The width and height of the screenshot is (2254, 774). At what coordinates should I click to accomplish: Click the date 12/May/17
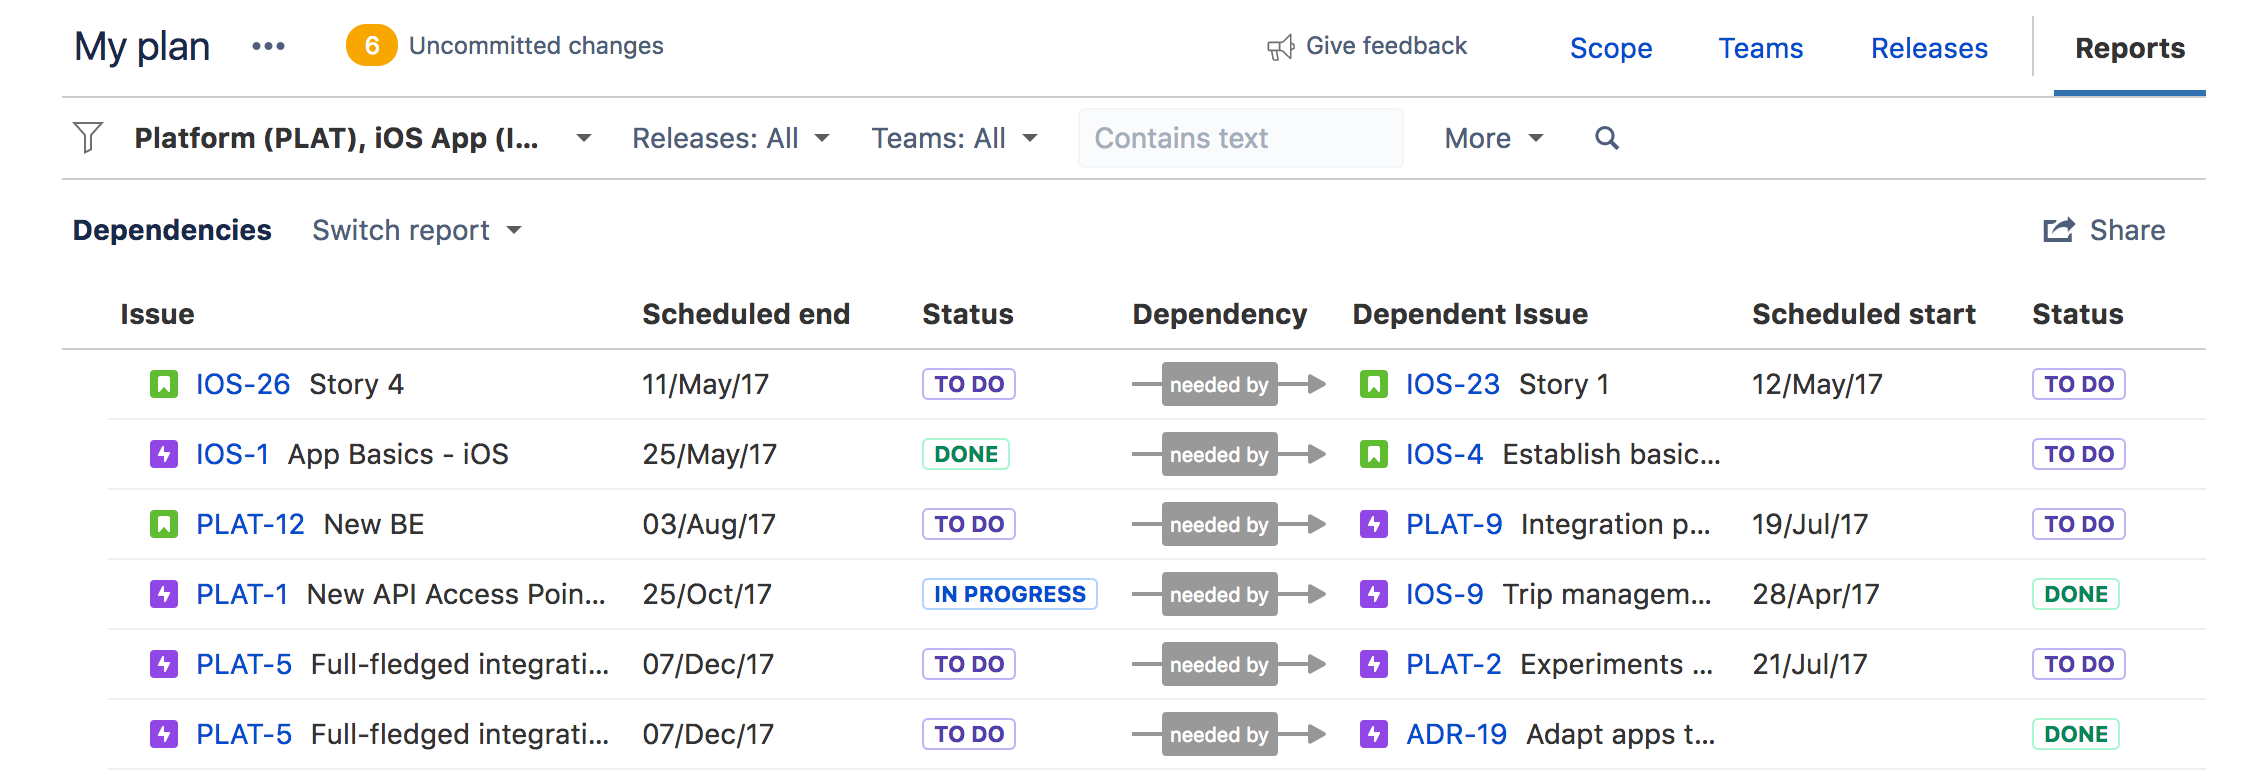coord(1817,384)
